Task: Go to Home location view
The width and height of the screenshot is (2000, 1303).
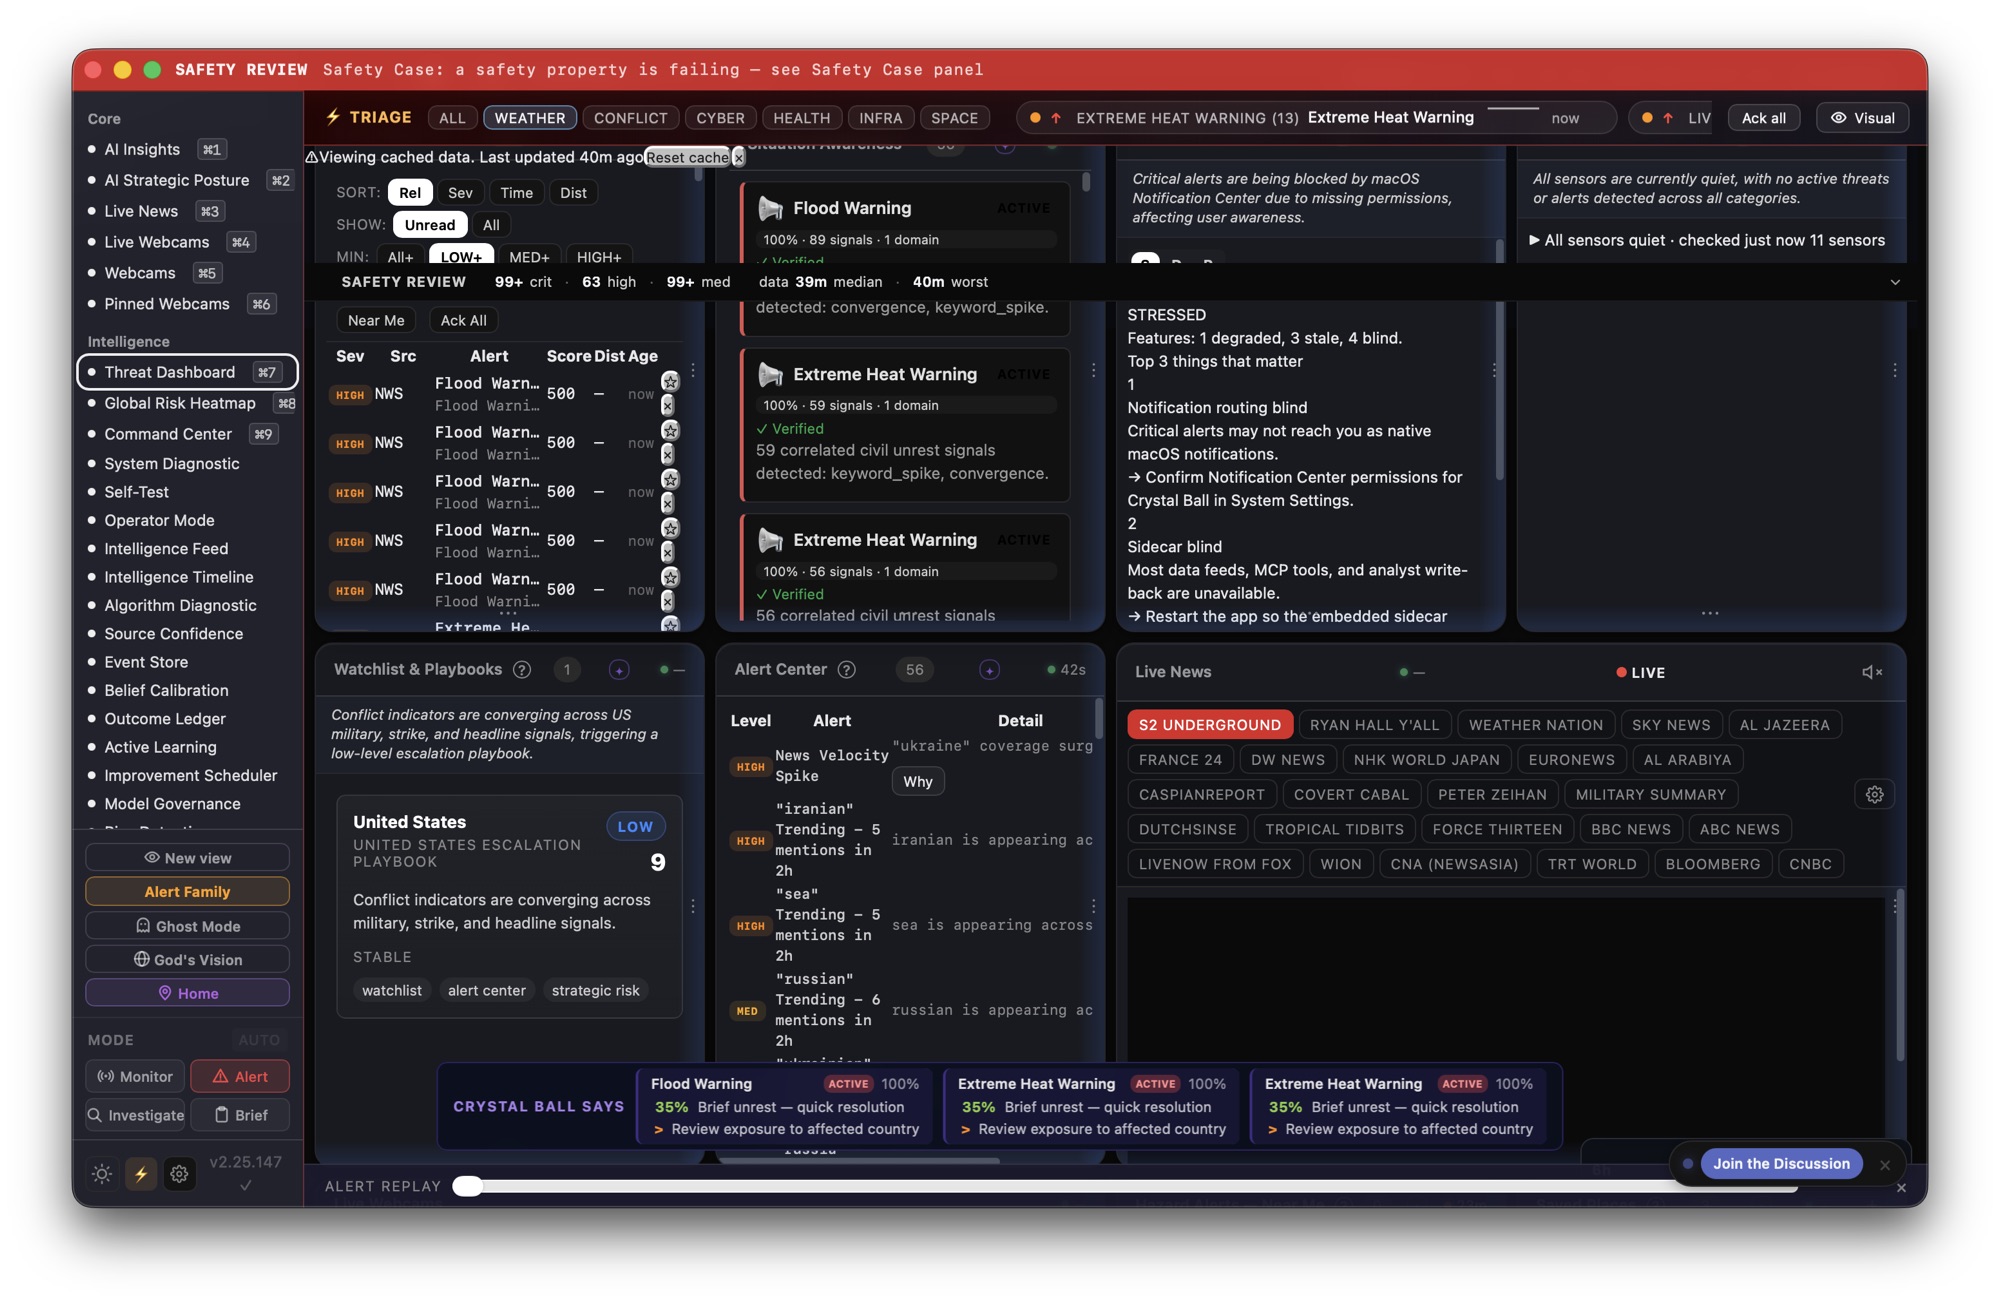Action: 187,993
